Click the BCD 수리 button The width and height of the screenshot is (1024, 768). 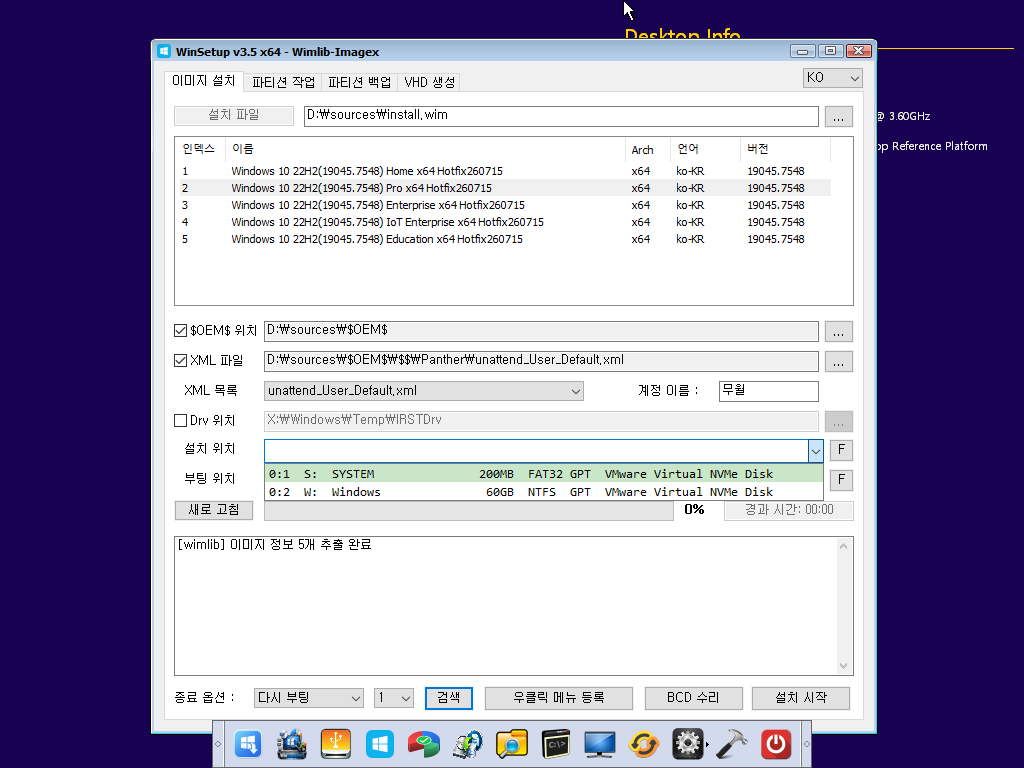click(693, 698)
